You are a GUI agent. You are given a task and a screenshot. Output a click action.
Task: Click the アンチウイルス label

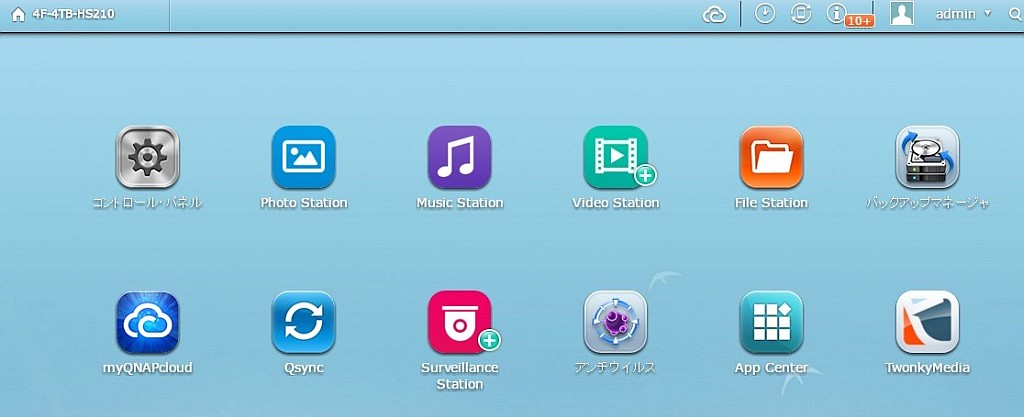coord(615,368)
